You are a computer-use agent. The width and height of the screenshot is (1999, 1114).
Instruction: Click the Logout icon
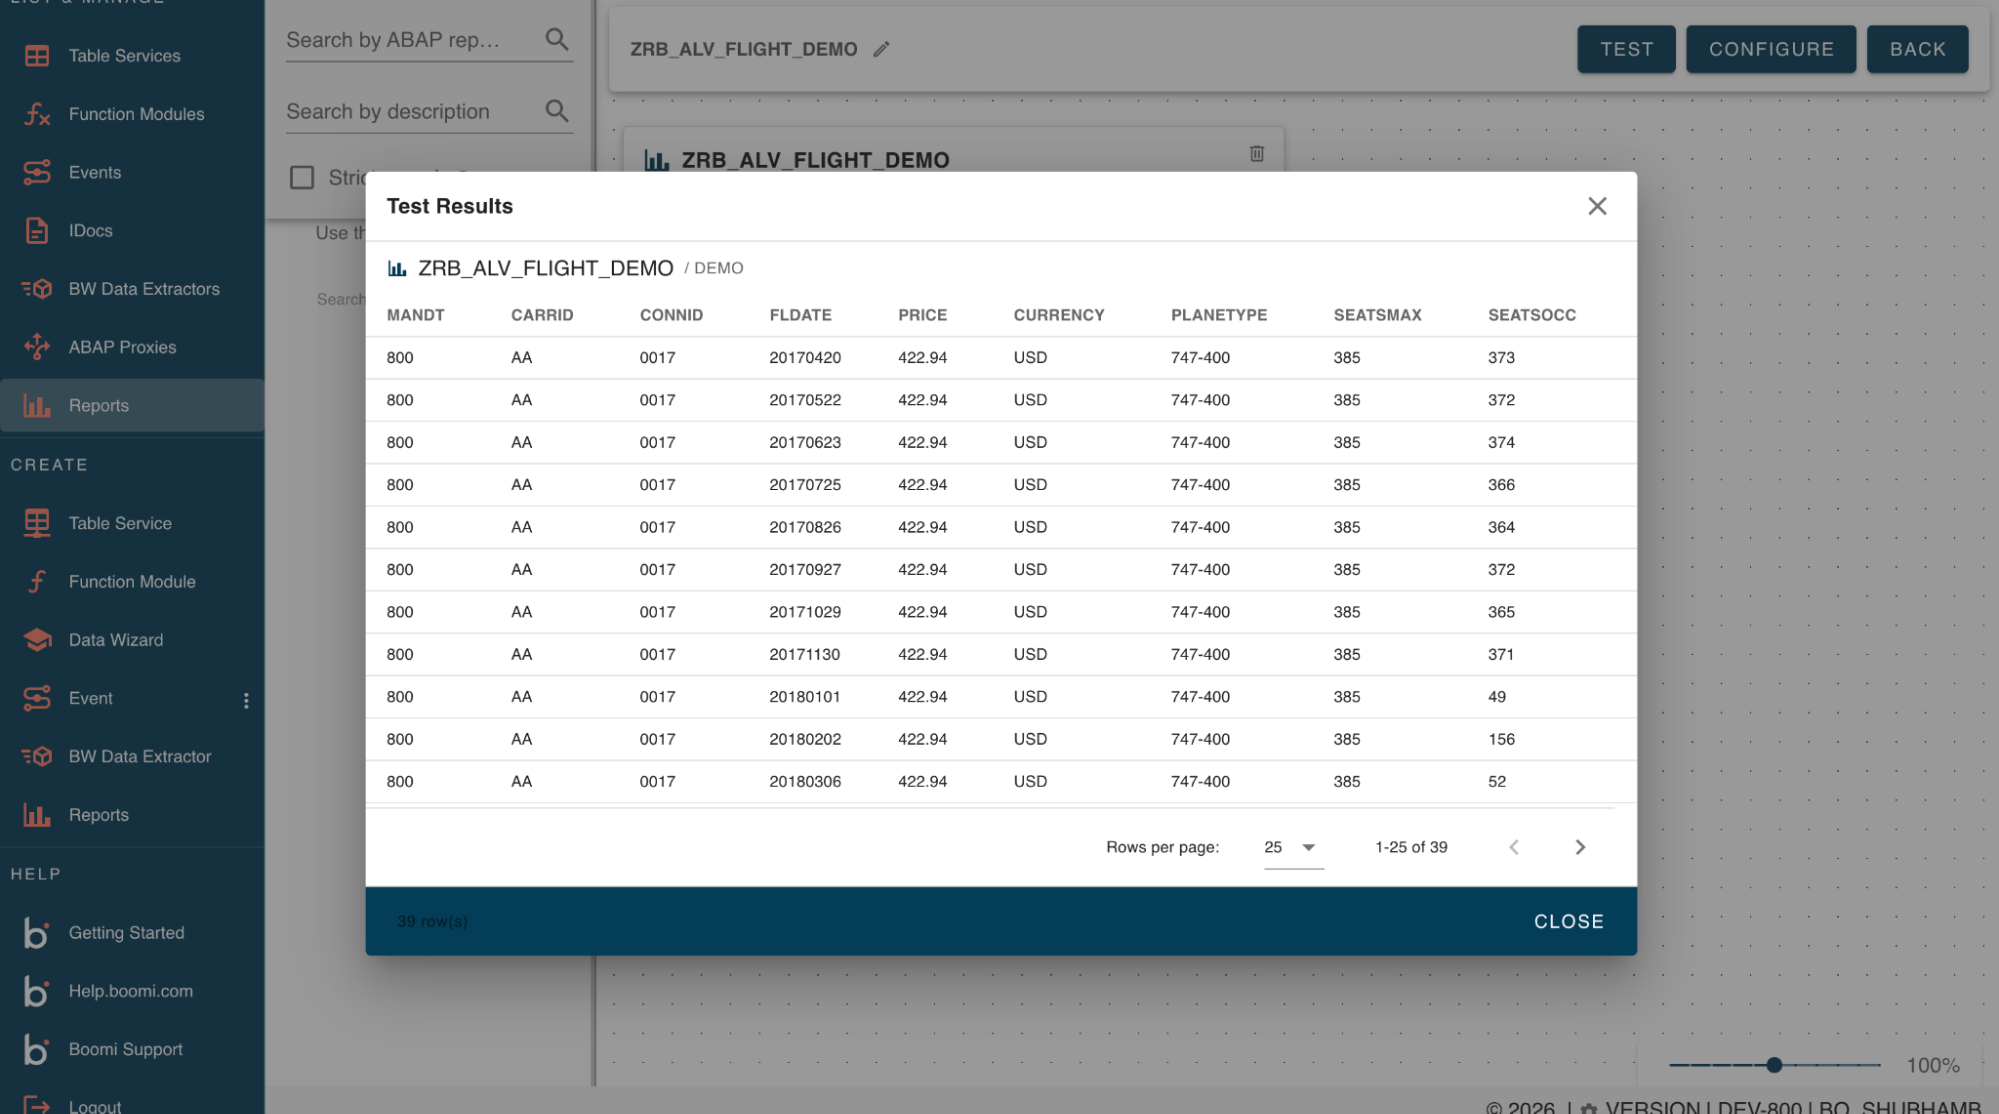[x=37, y=1105]
